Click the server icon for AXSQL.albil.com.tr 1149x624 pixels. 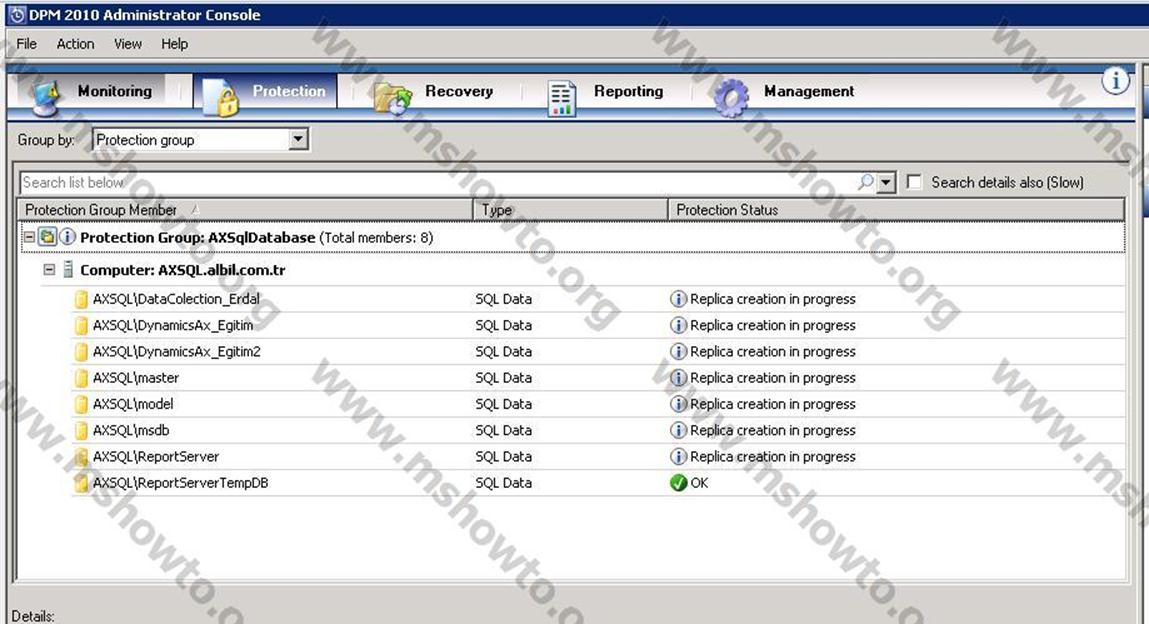coord(67,270)
